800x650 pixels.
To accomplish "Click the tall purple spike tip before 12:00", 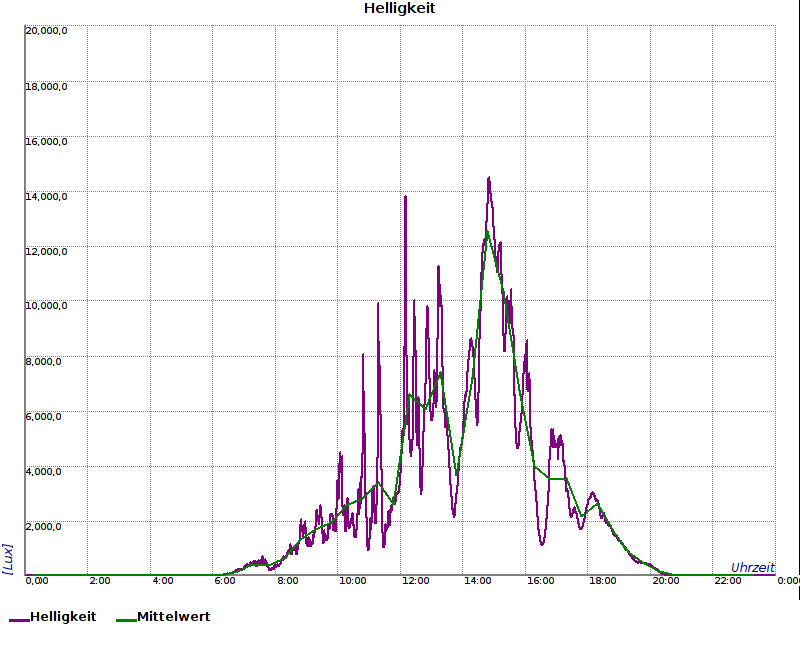I will click(405, 197).
